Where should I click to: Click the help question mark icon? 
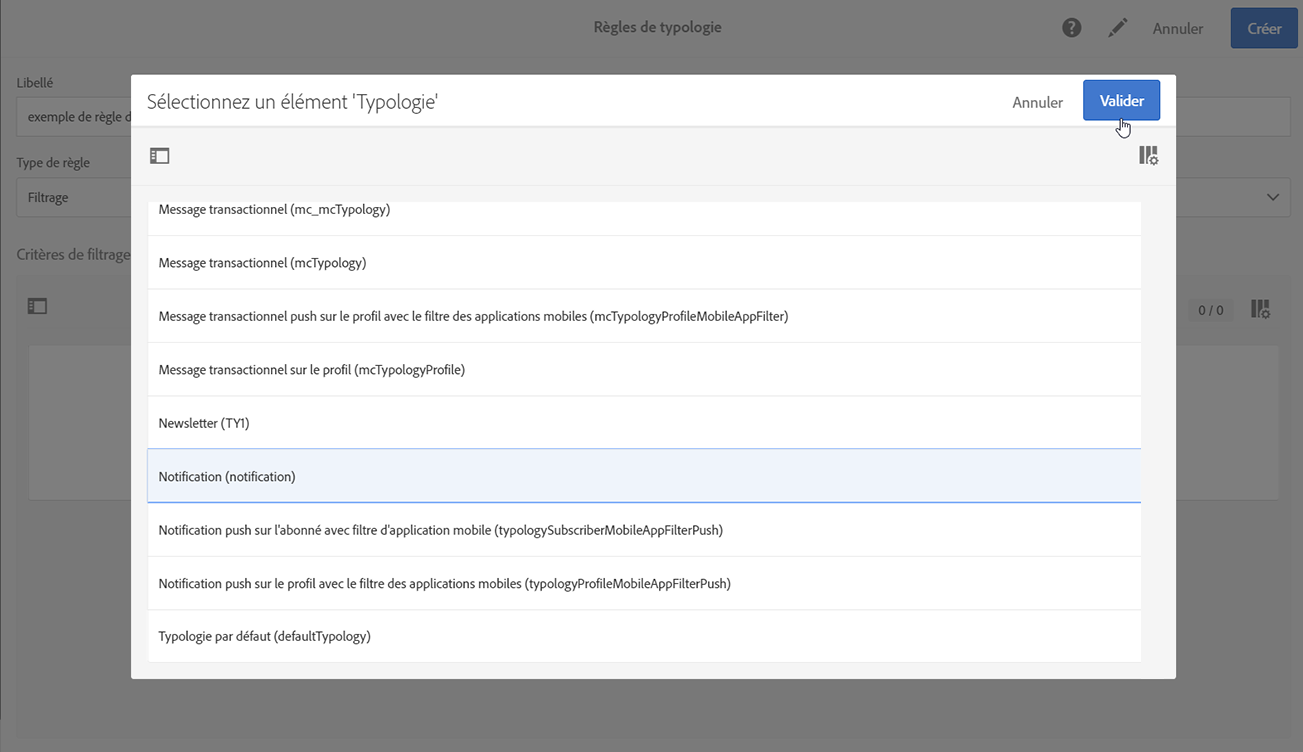1072,28
